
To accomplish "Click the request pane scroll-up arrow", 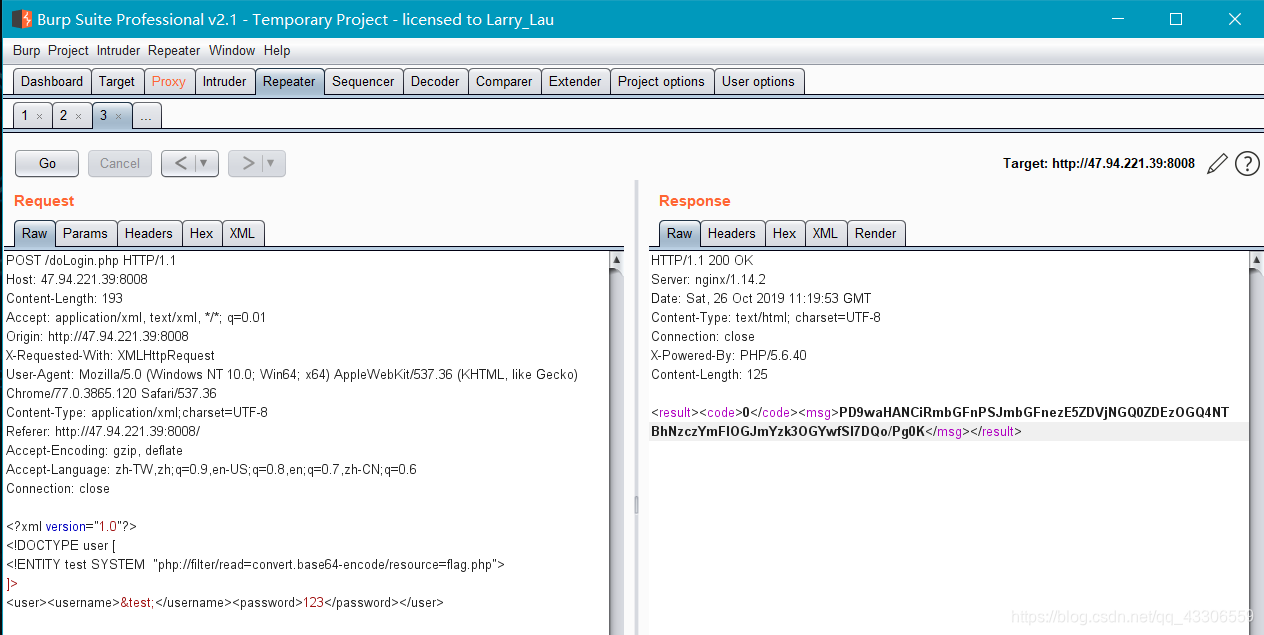I will tap(616, 260).
